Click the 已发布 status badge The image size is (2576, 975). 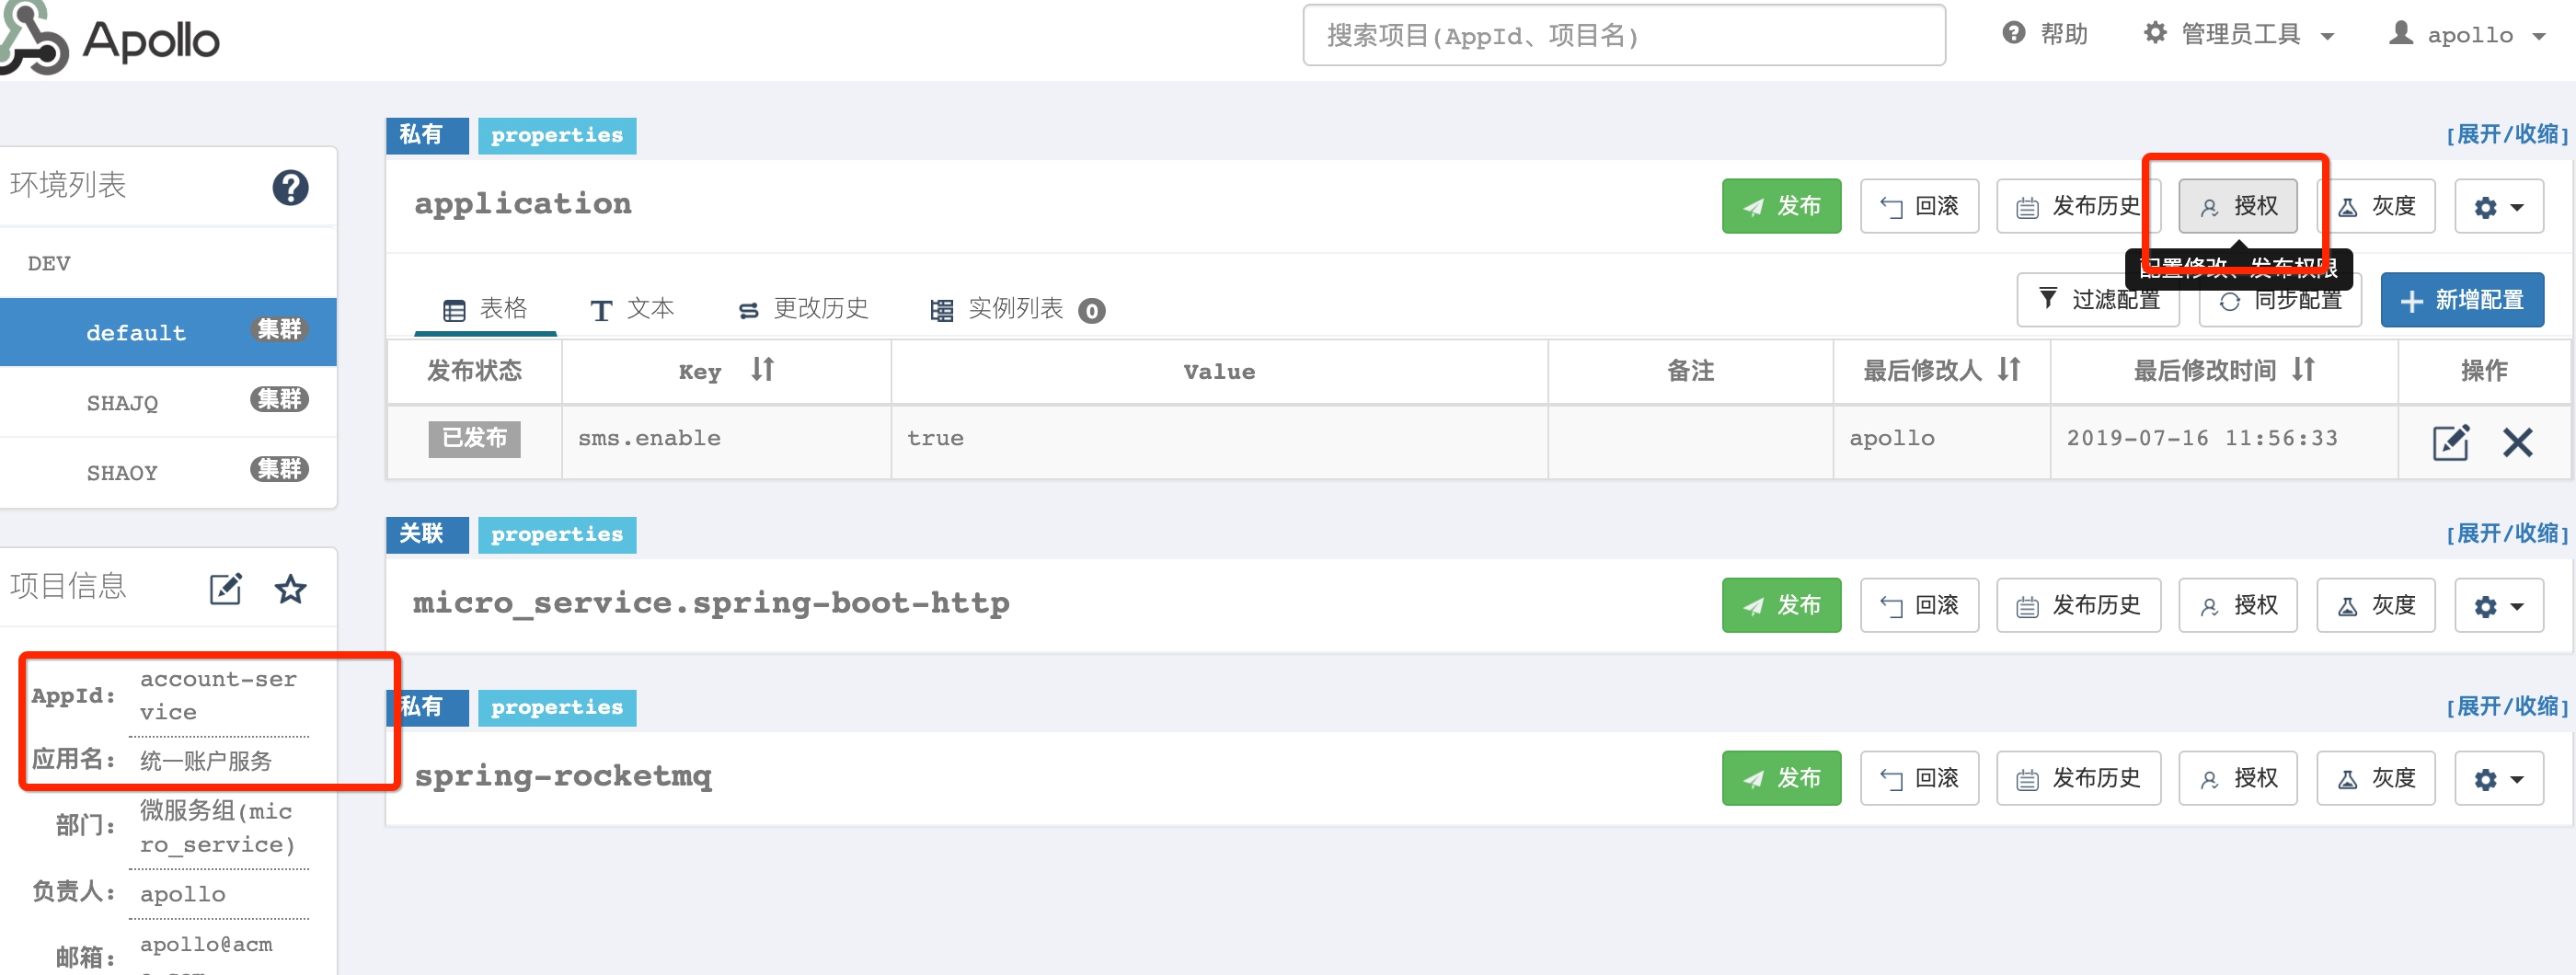474,438
